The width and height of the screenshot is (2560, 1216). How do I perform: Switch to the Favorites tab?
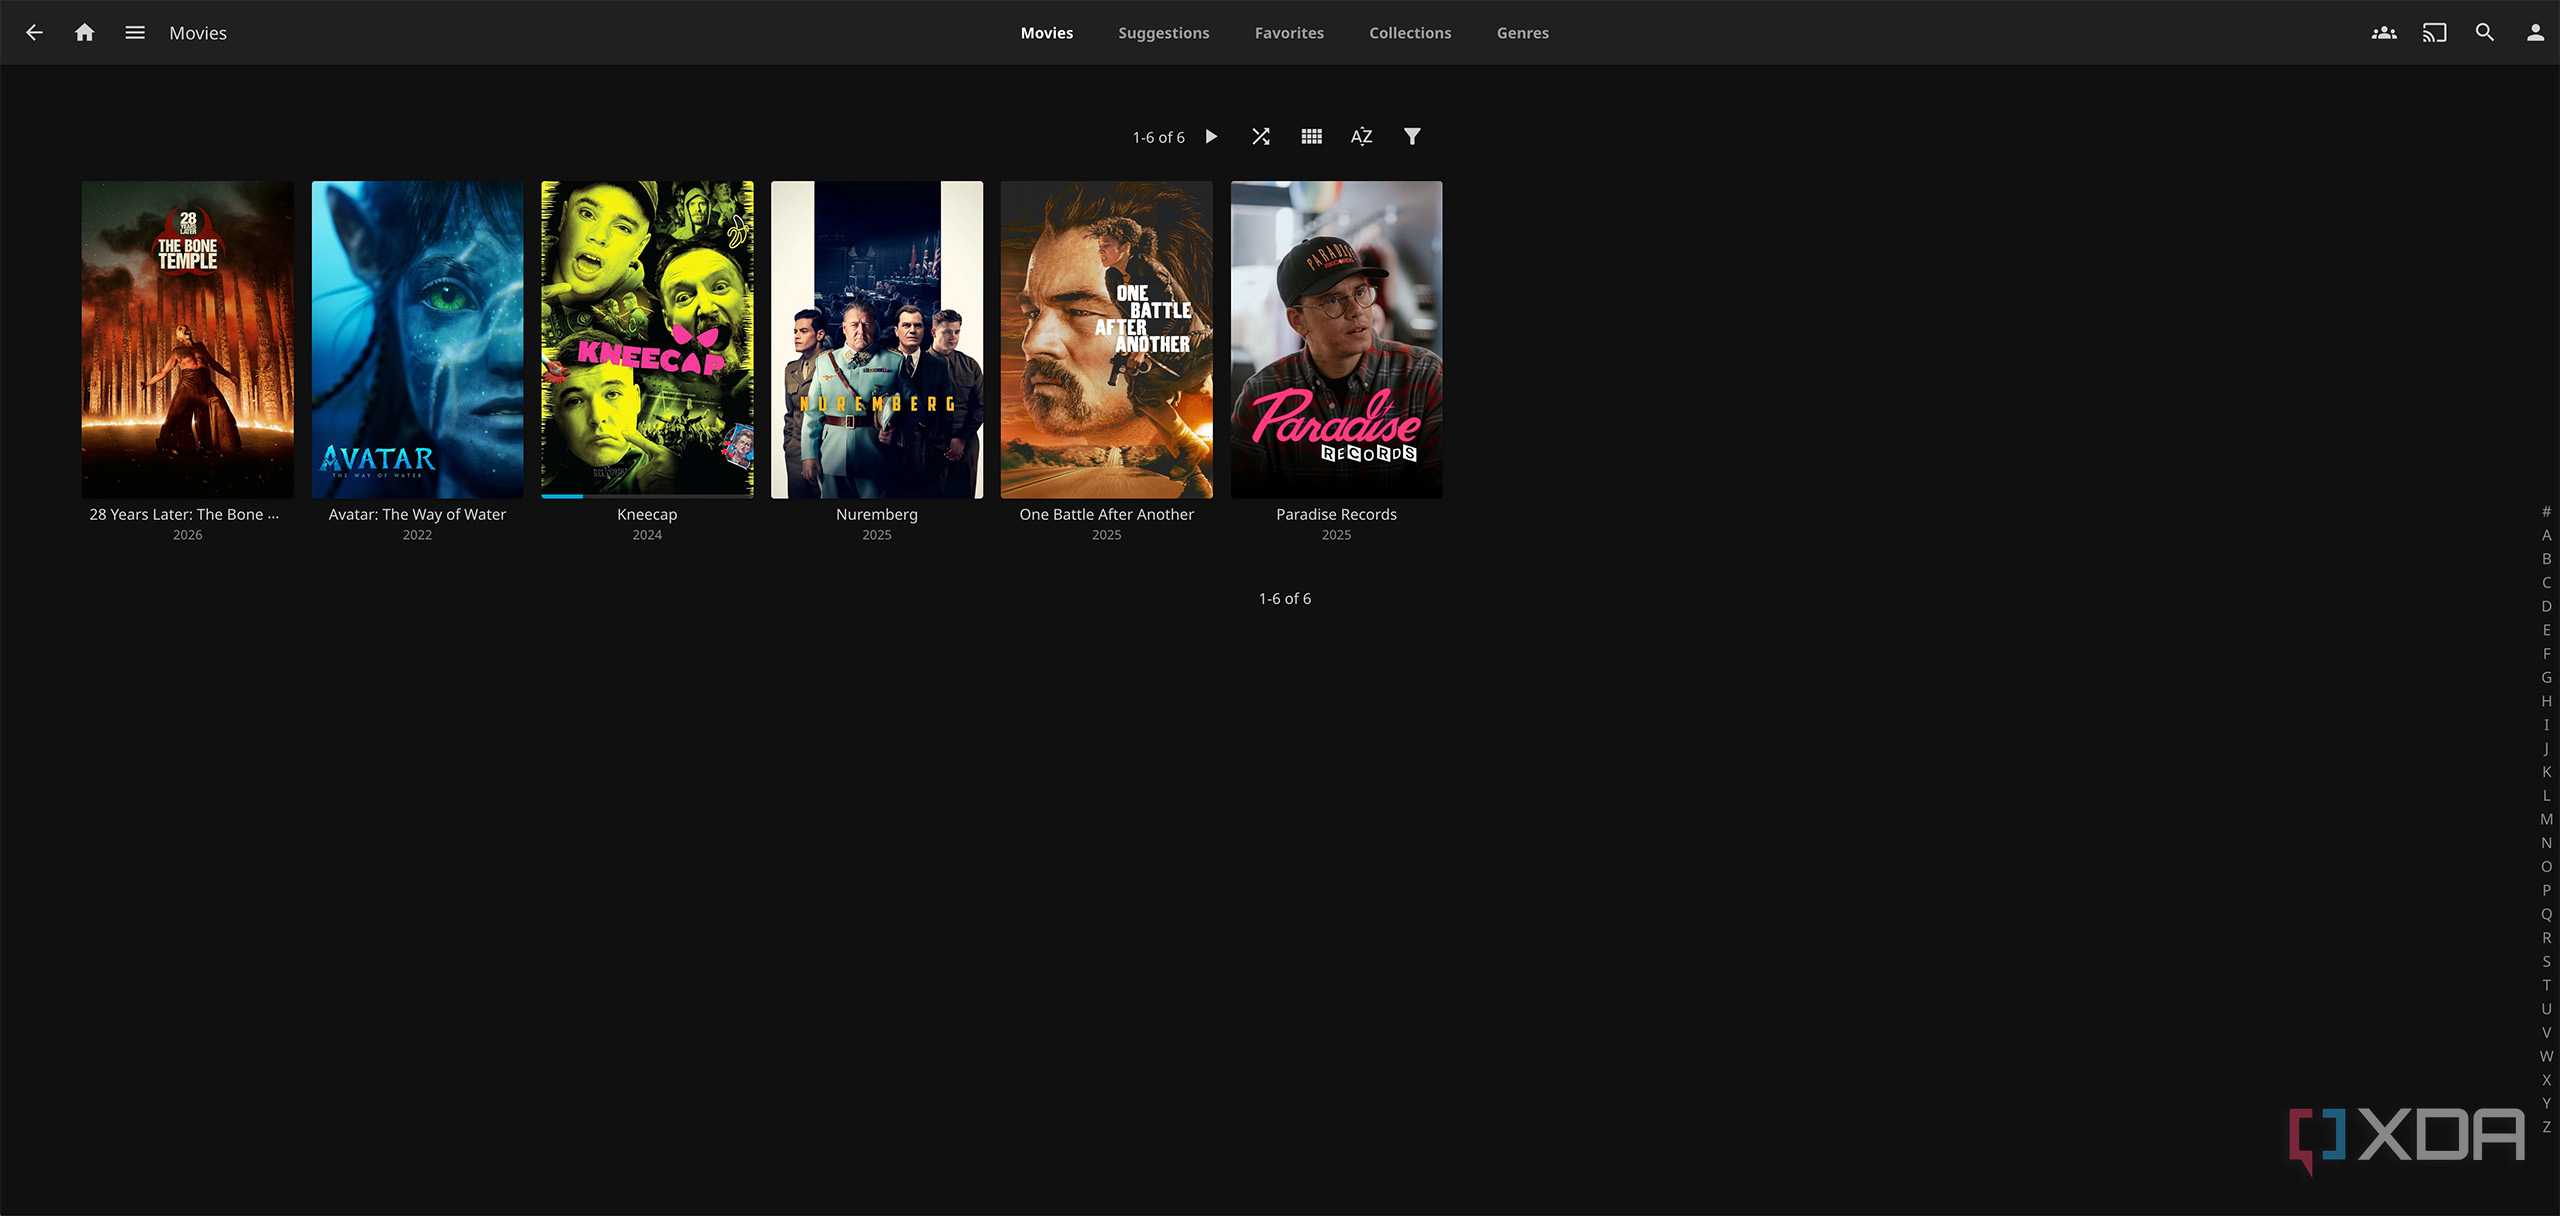pos(1289,33)
